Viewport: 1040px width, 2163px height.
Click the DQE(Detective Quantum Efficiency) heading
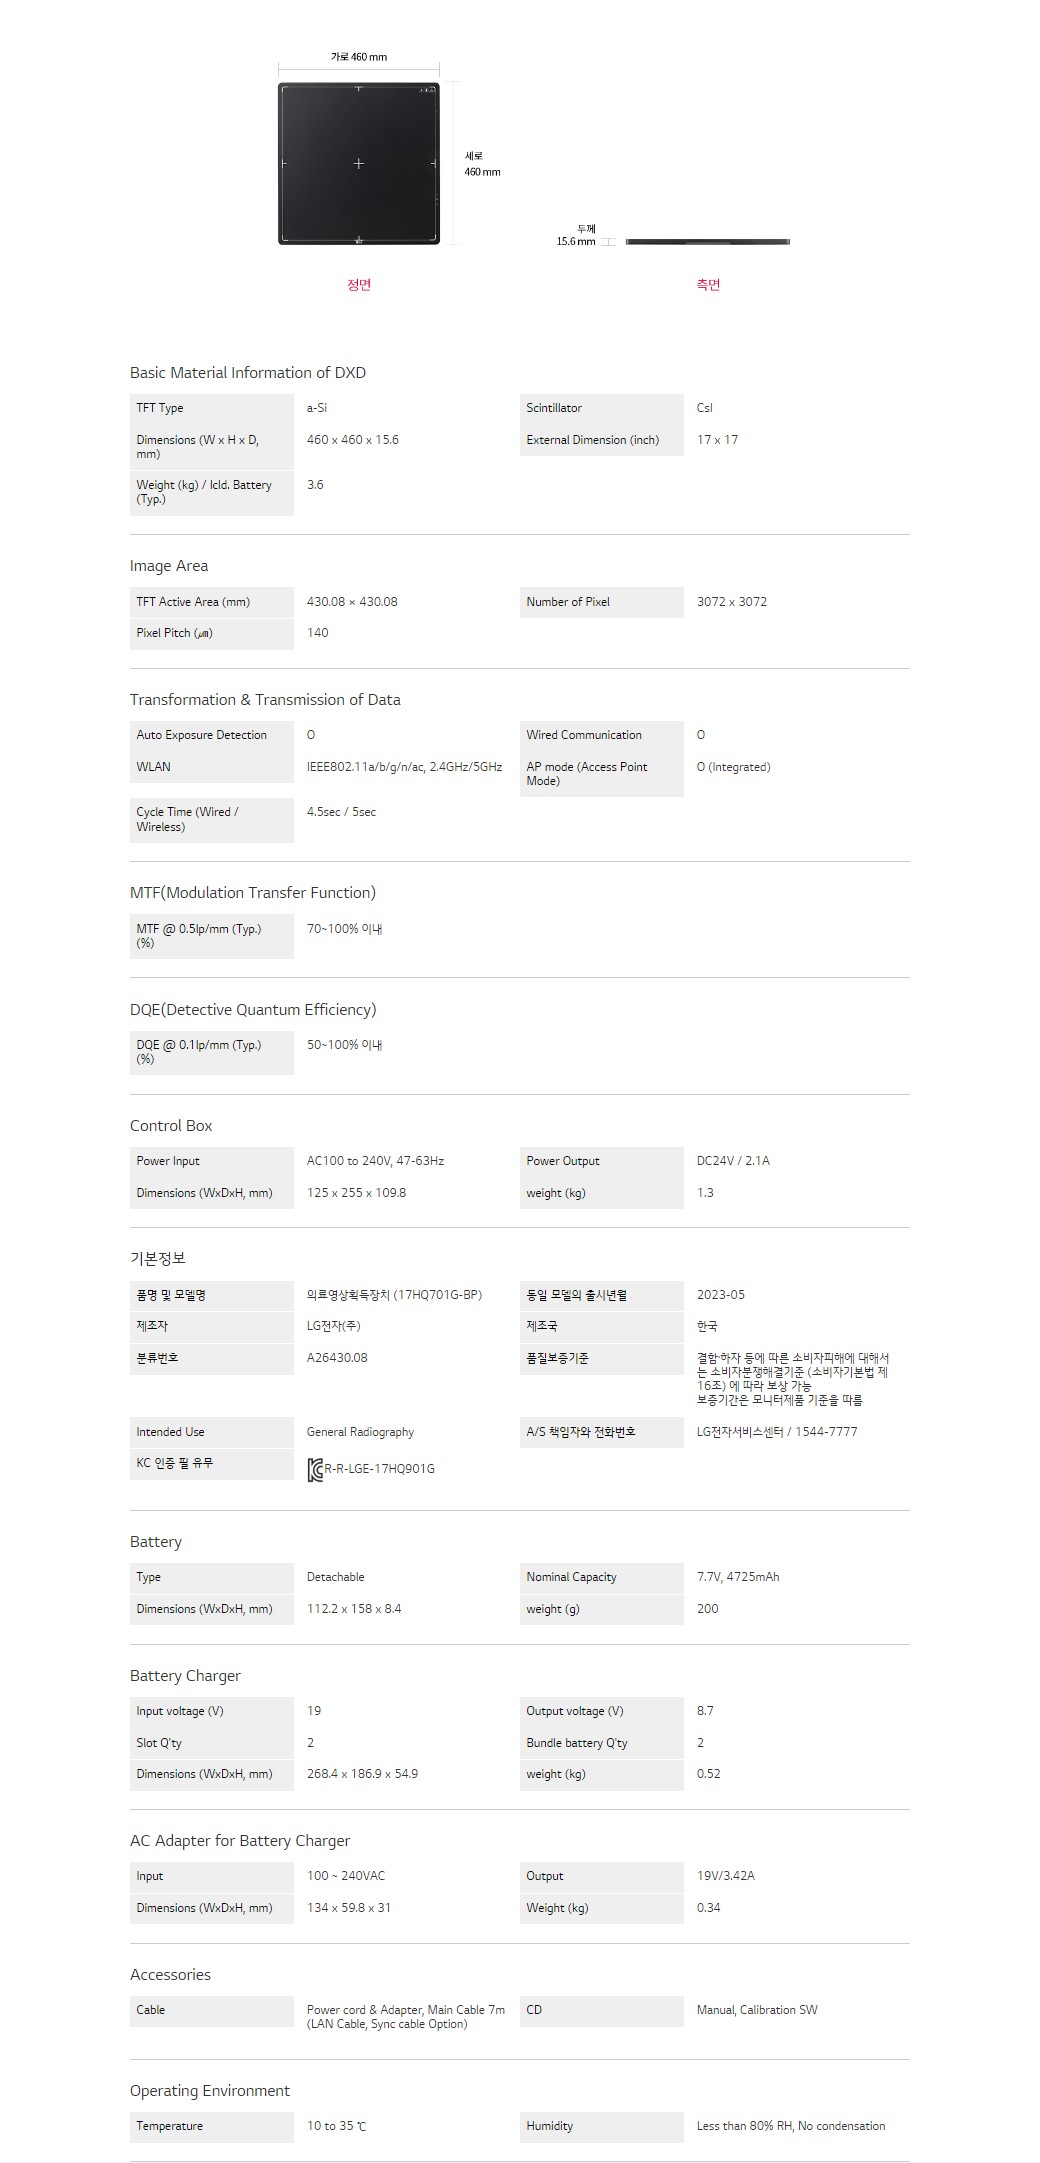[x=253, y=1010]
